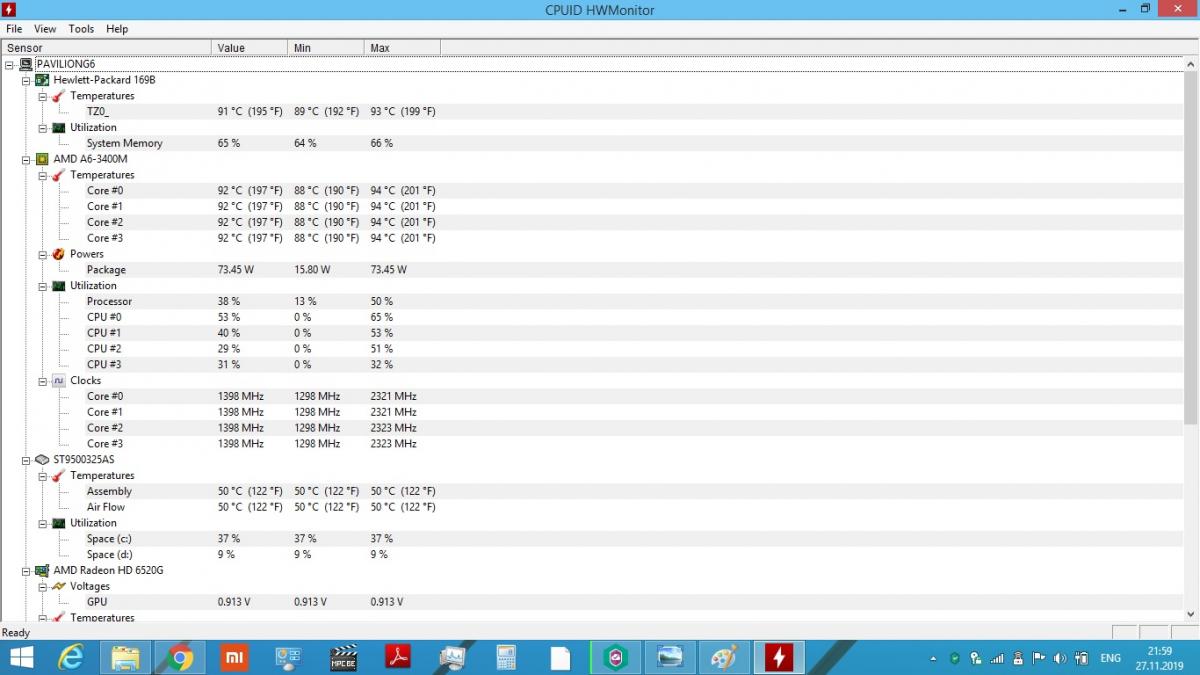Screen dimensions: 1200x675
Task: Click the 73.45 W package value
Action: [236, 270]
